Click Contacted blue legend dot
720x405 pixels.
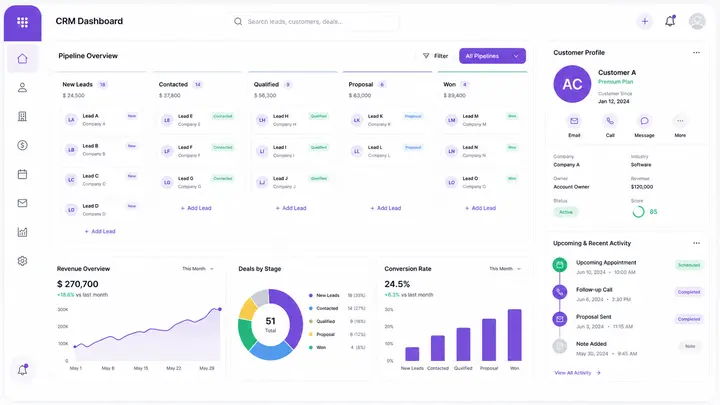(311, 308)
